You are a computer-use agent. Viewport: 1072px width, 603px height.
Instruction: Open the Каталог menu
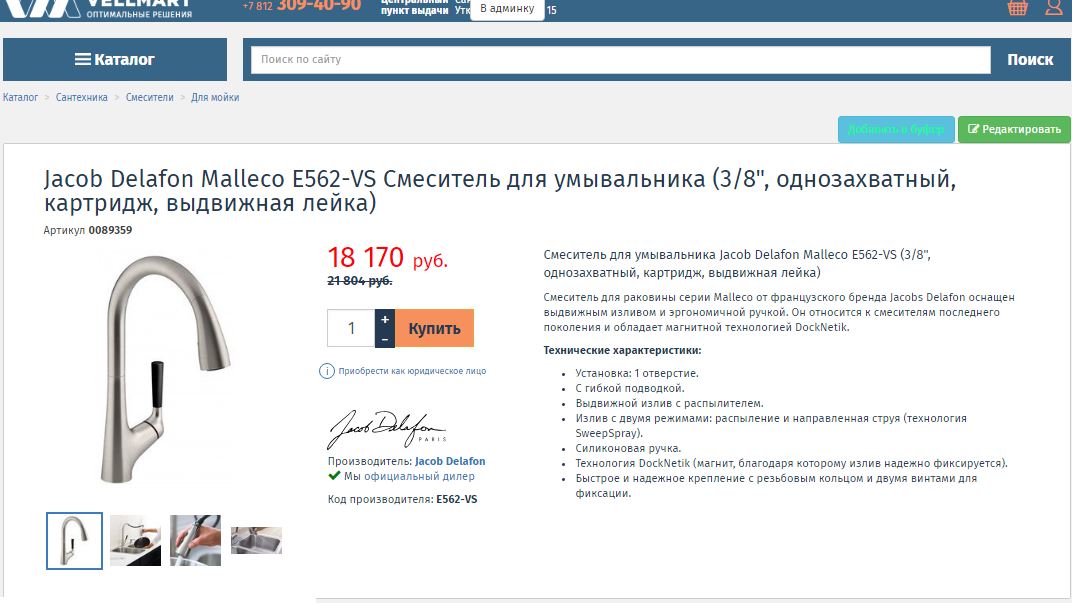115,59
